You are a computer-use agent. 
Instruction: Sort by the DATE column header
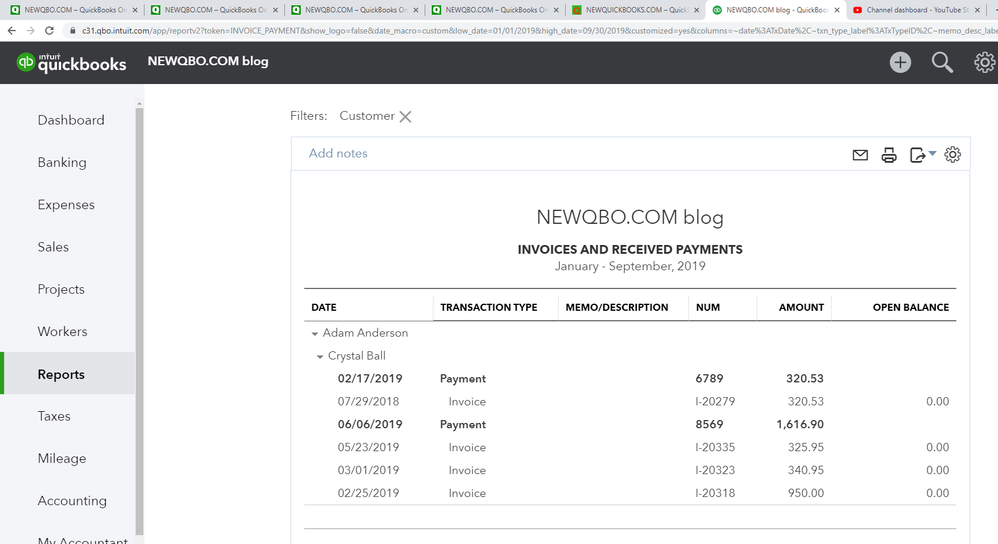[x=323, y=307]
